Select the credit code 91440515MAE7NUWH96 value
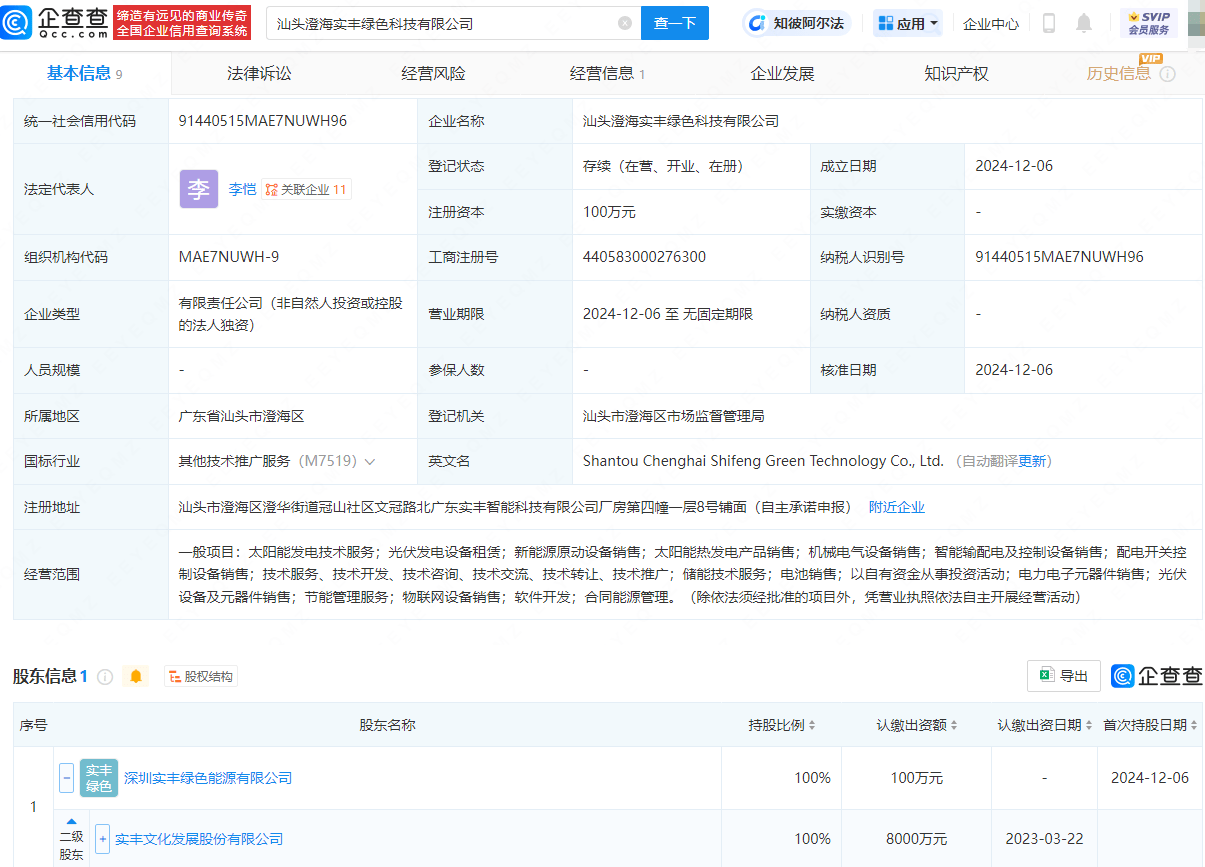 pos(263,121)
